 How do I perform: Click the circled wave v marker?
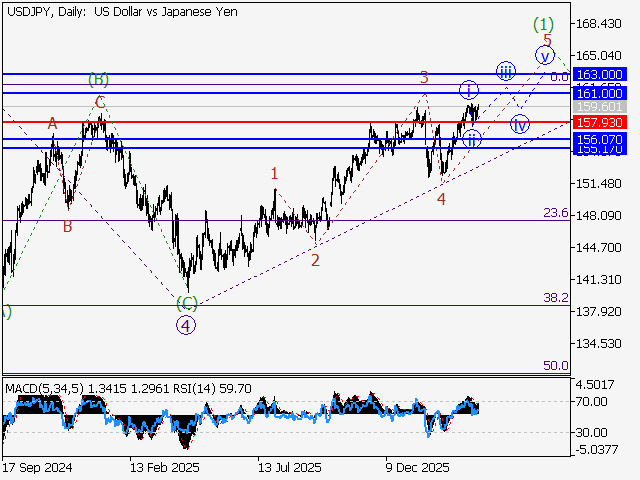point(544,54)
